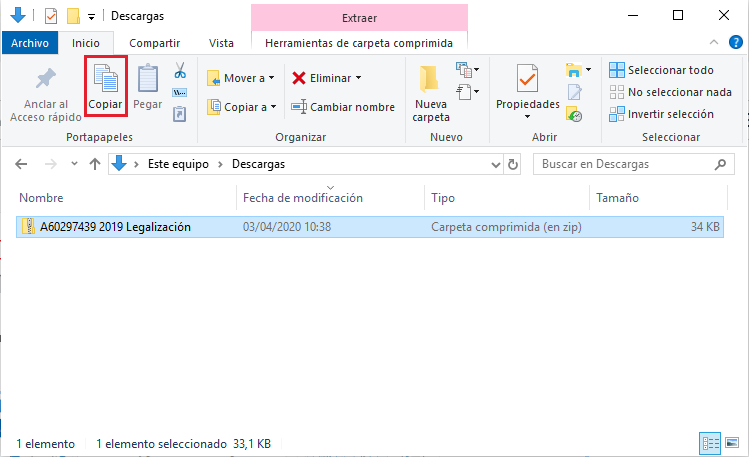Image resolution: width=749 pixels, height=457 pixels.
Task: Click the Carpeta comprimida (en zip) type cell
Action: [506, 227]
